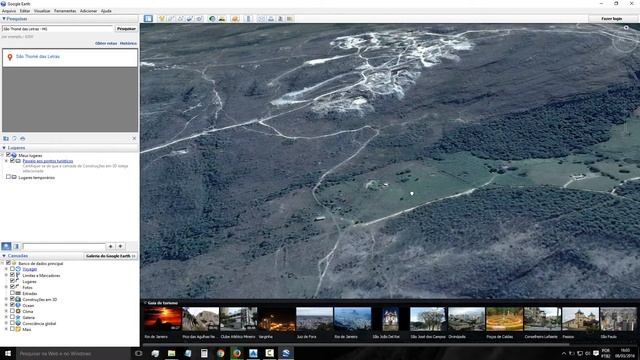Click the red pin of São Thomé das Letras result
The image size is (640, 360).
[10, 57]
